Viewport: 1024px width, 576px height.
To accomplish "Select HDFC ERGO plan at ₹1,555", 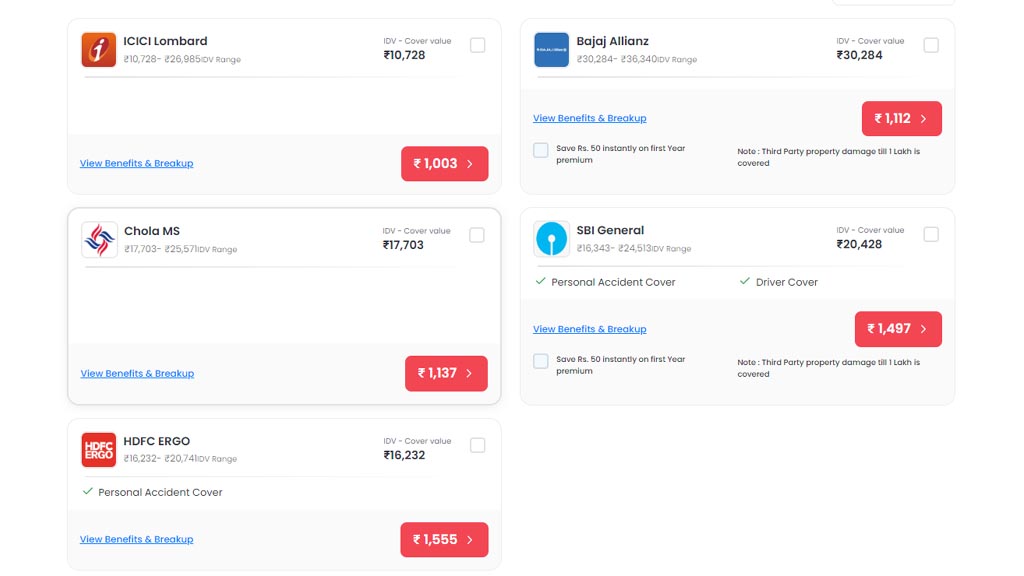I will point(444,539).
